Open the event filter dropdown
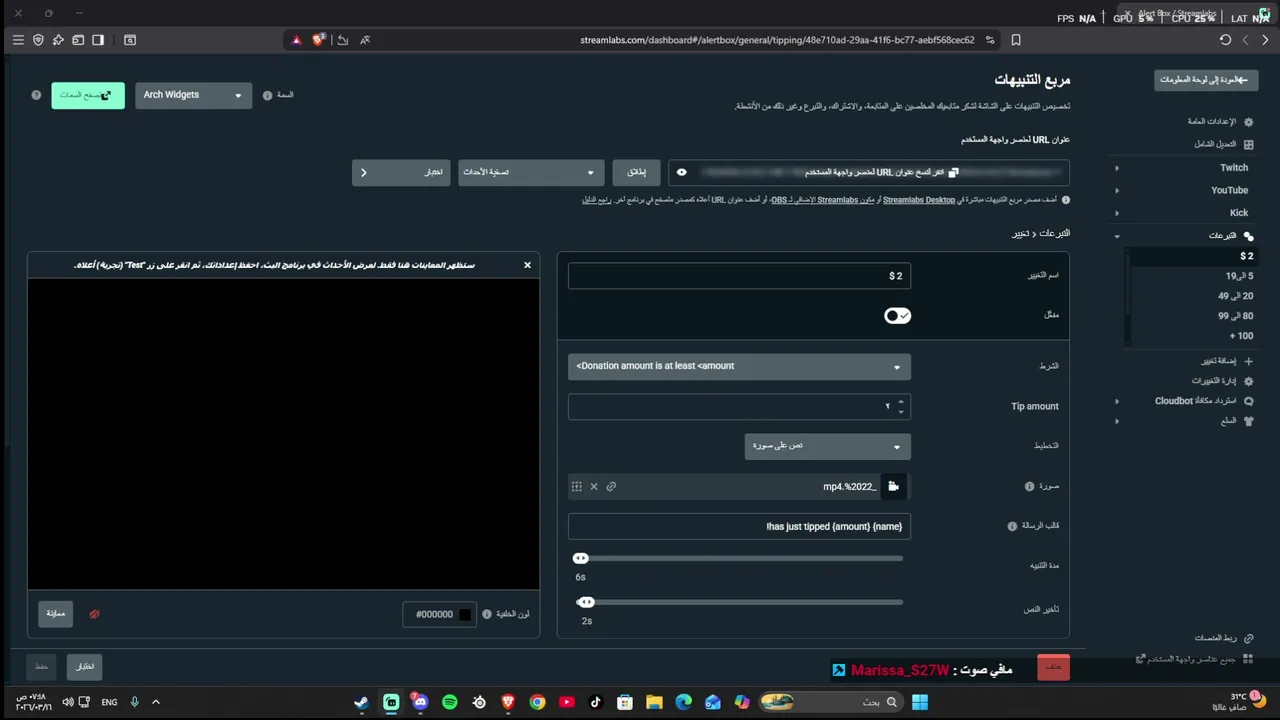 [x=531, y=172]
